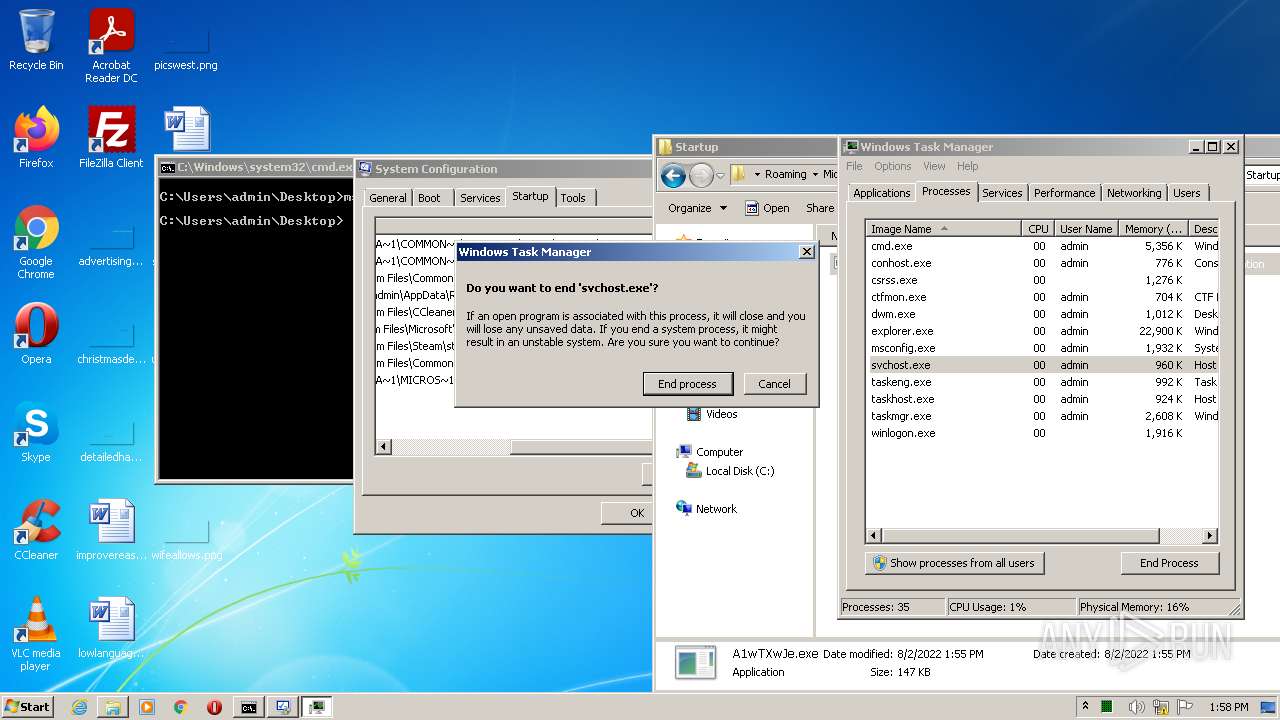This screenshot has height=720, width=1280.
Task: Switch to Services tab in Task Manager
Action: [1002, 193]
